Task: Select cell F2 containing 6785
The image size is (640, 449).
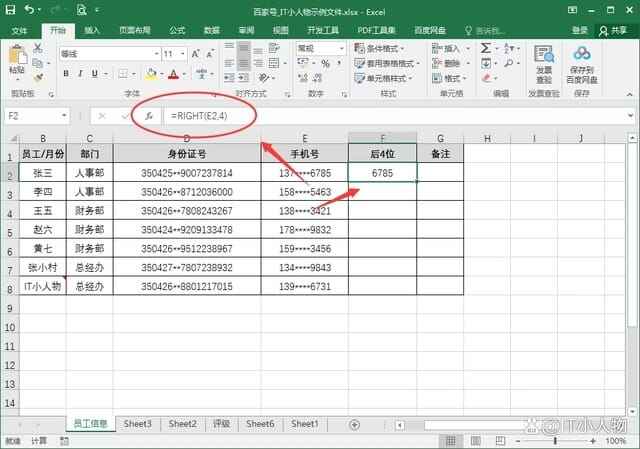Action: 381,173
